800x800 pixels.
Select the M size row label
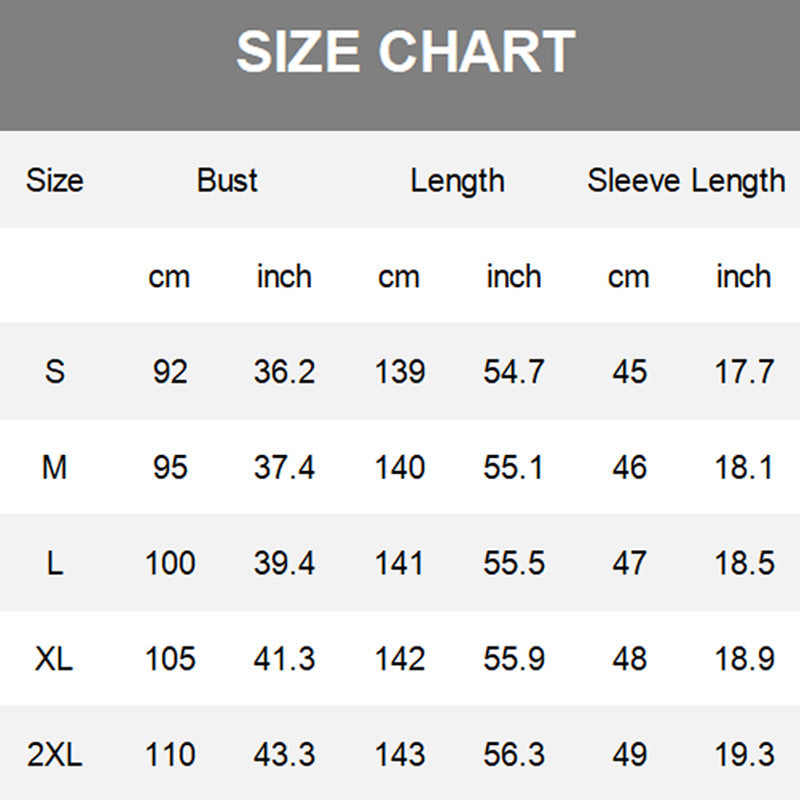tap(55, 467)
